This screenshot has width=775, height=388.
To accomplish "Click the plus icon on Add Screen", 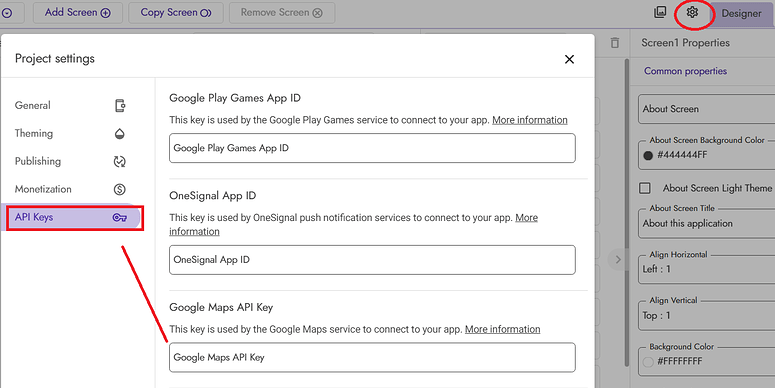I will pos(105,13).
